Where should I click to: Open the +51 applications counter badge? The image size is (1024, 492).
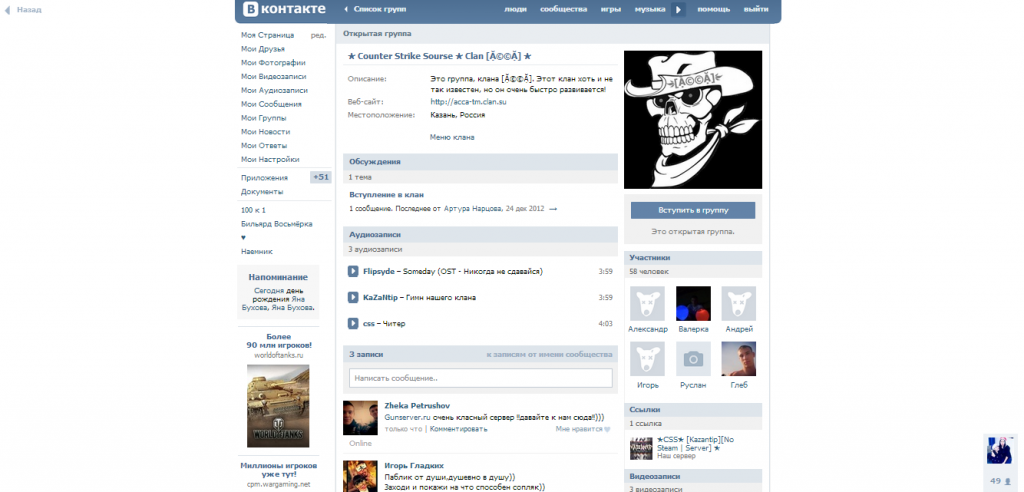click(x=320, y=177)
